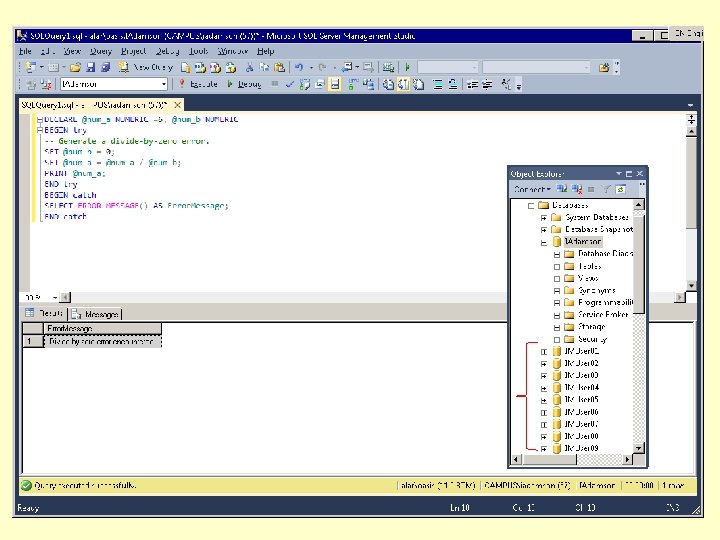
Task: Expand the System Databases node
Action: click(x=544, y=217)
